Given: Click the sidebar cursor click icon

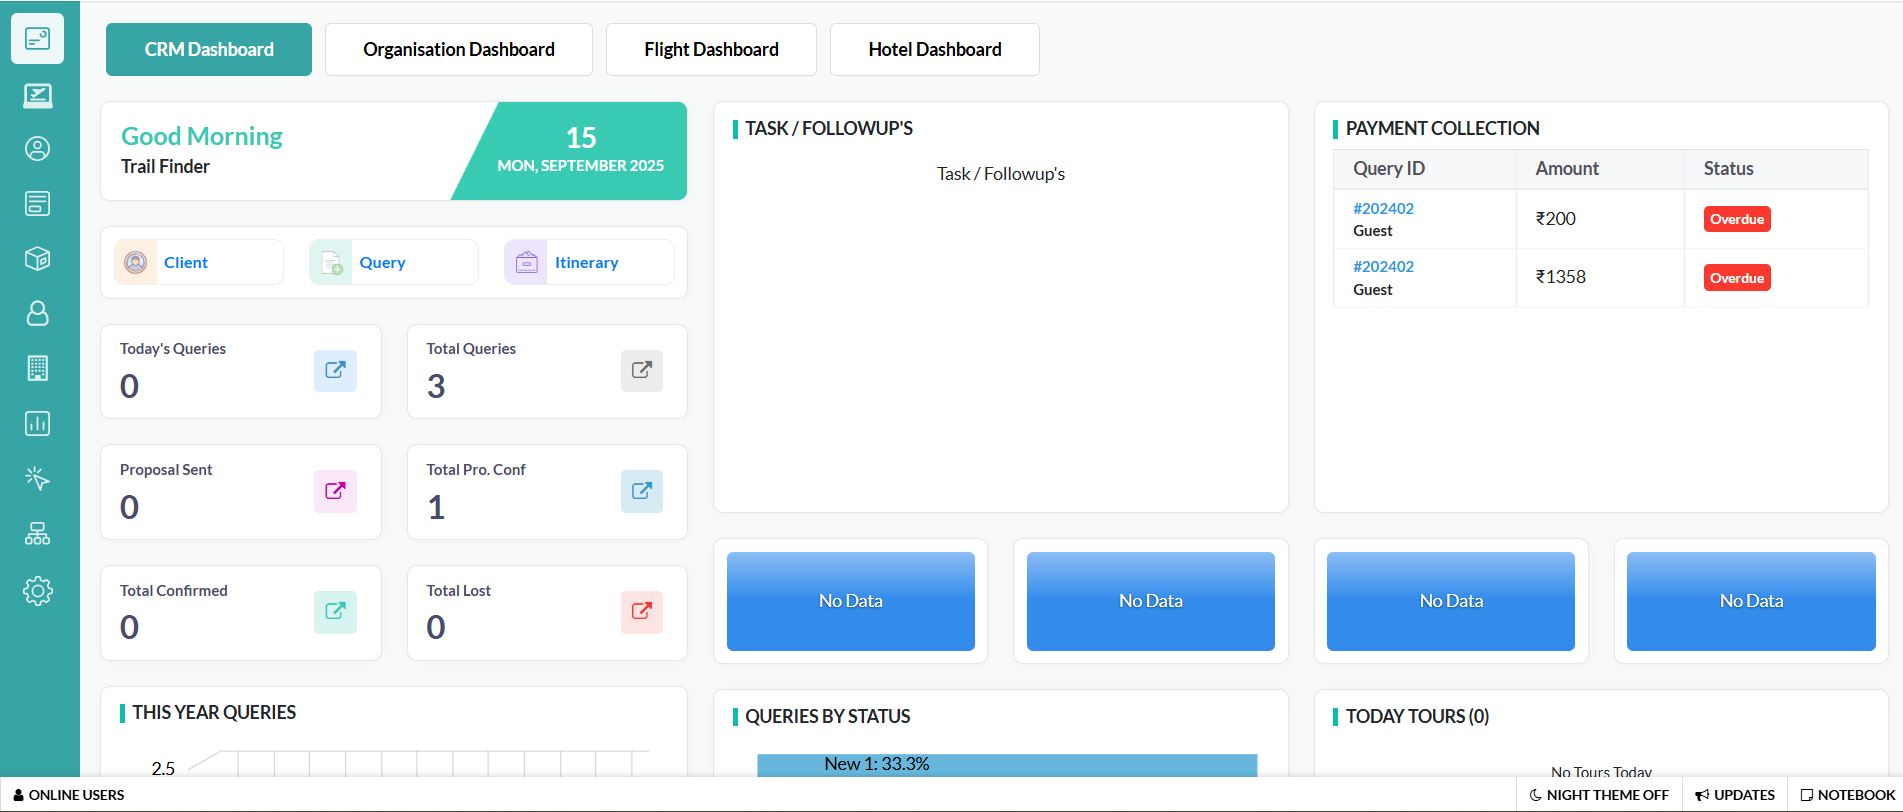Looking at the screenshot, I should pyautogui.click(x=37, y=479).
